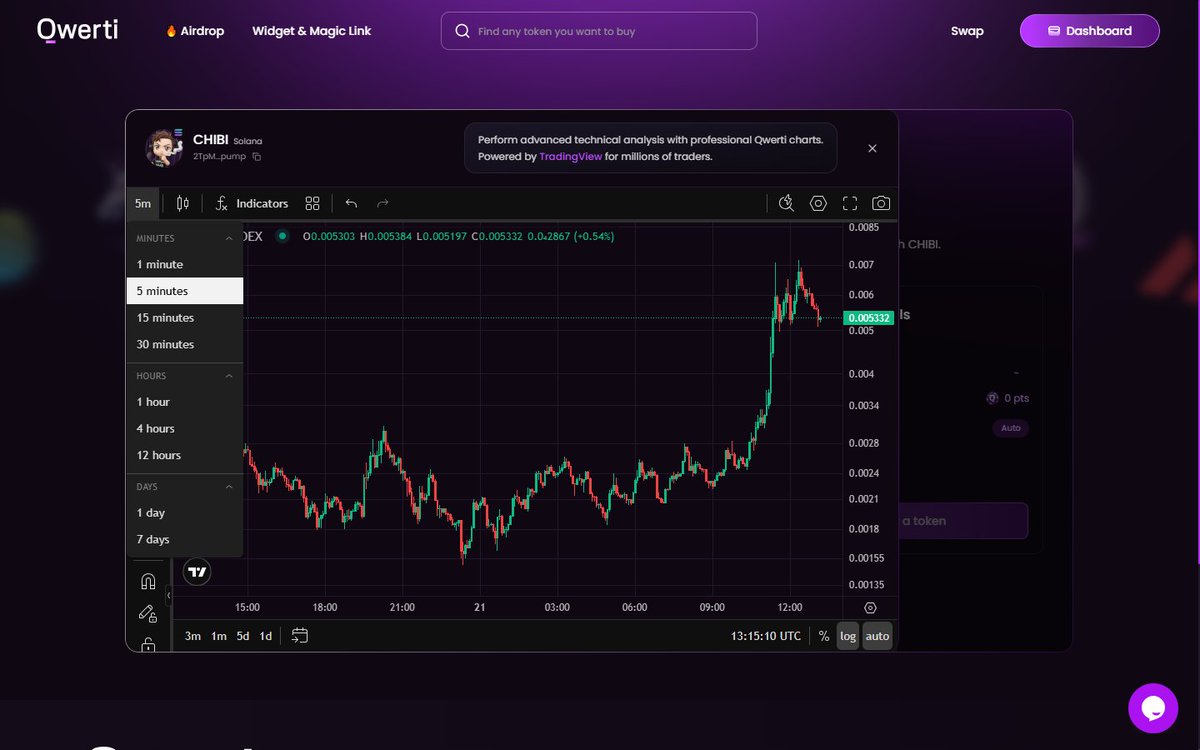Open the Airdrop page

click(x=195, y=31)
